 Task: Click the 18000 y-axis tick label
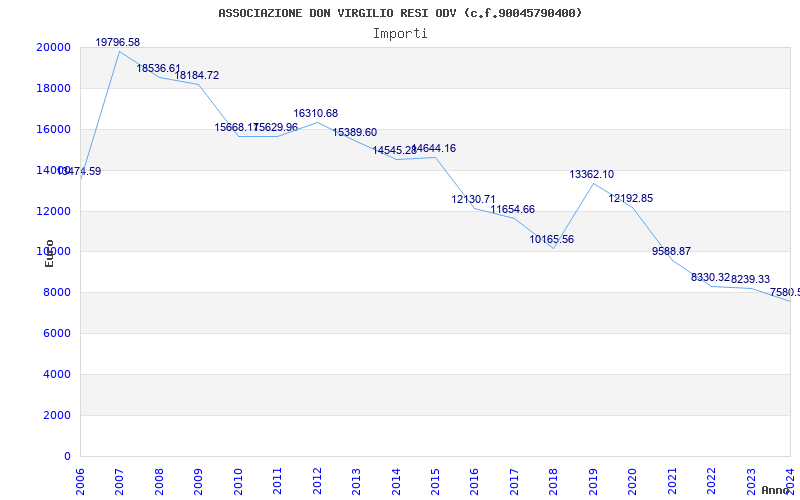[53, 88]
